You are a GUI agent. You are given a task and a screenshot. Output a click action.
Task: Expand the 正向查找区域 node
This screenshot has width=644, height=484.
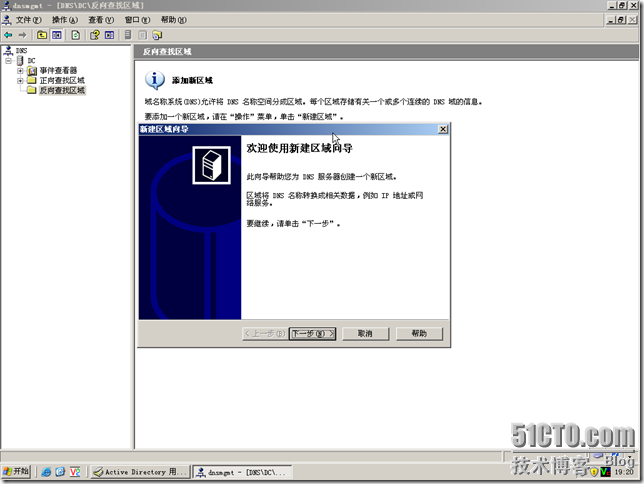point(20,81)
